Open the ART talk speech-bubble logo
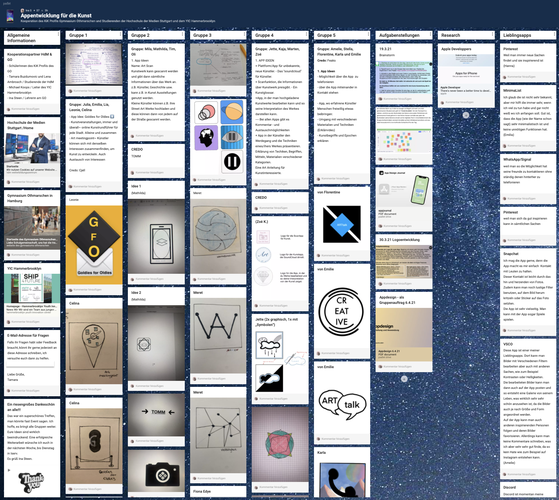559x500 pixels. 342,404
